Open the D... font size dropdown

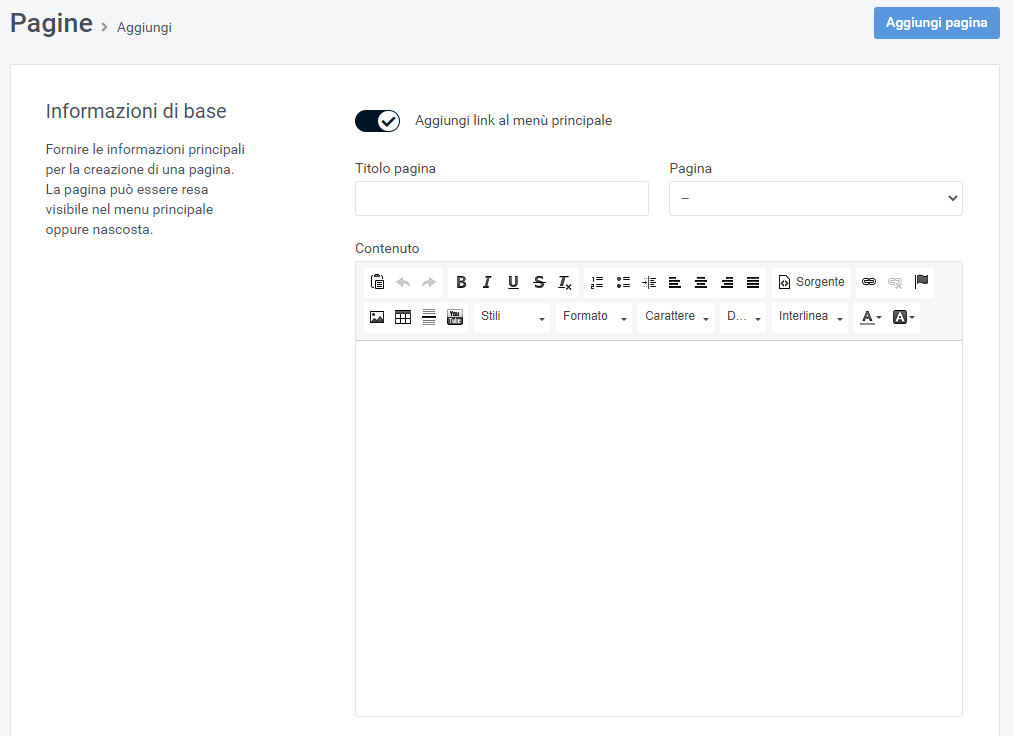[x=743, y=317]
